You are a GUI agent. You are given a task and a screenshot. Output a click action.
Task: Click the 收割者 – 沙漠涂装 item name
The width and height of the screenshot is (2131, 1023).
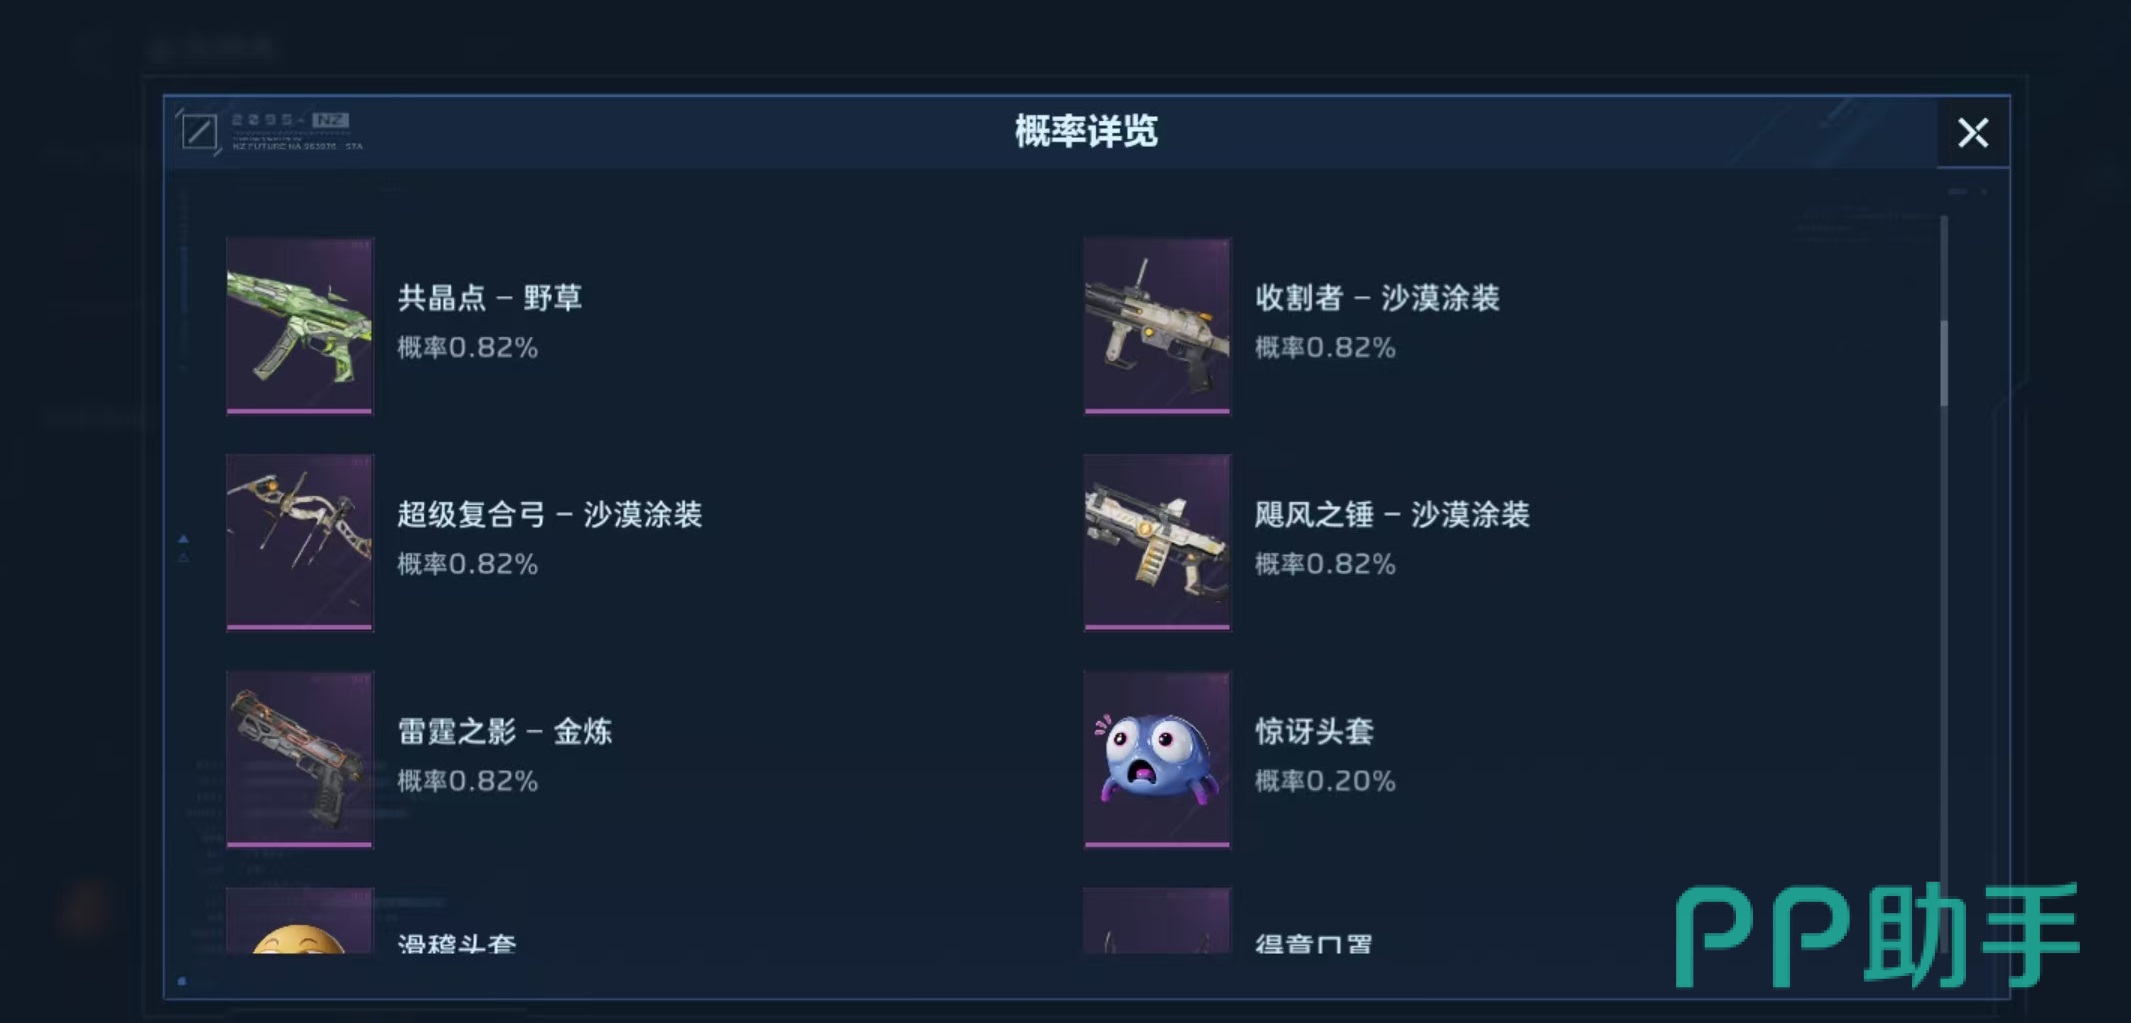(1377, 297)
